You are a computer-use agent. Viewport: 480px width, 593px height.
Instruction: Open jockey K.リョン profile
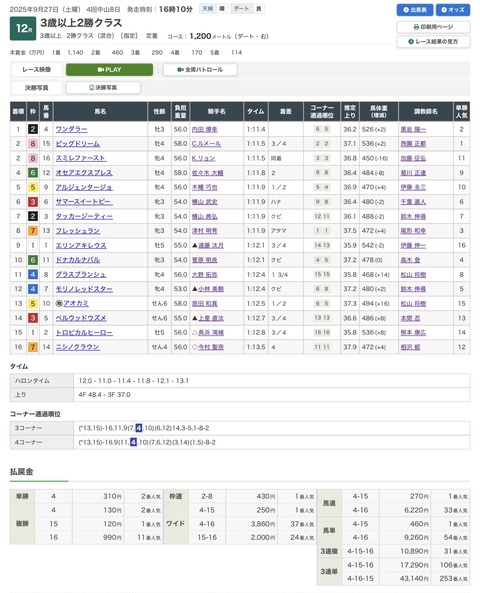coord(203,158)
